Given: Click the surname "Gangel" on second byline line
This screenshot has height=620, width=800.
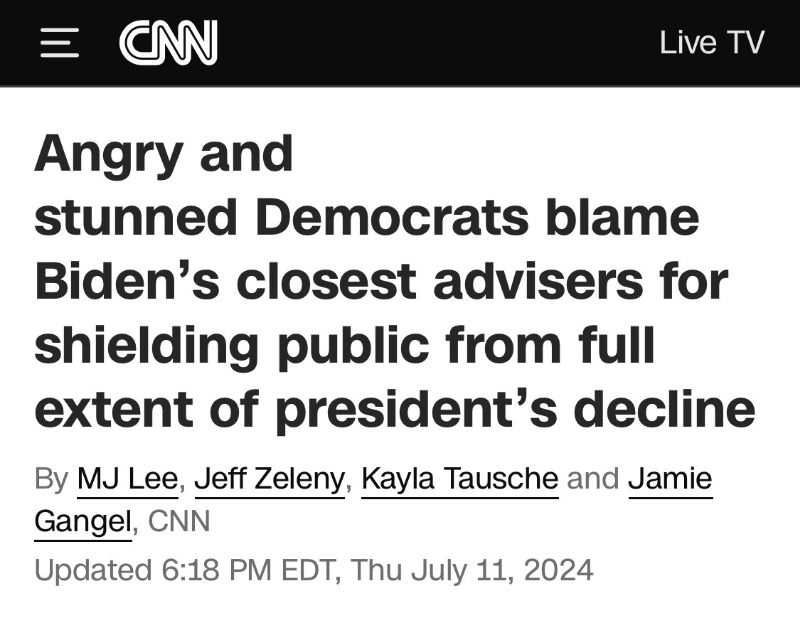Looking at the screenshot, I should coord(83,521).
